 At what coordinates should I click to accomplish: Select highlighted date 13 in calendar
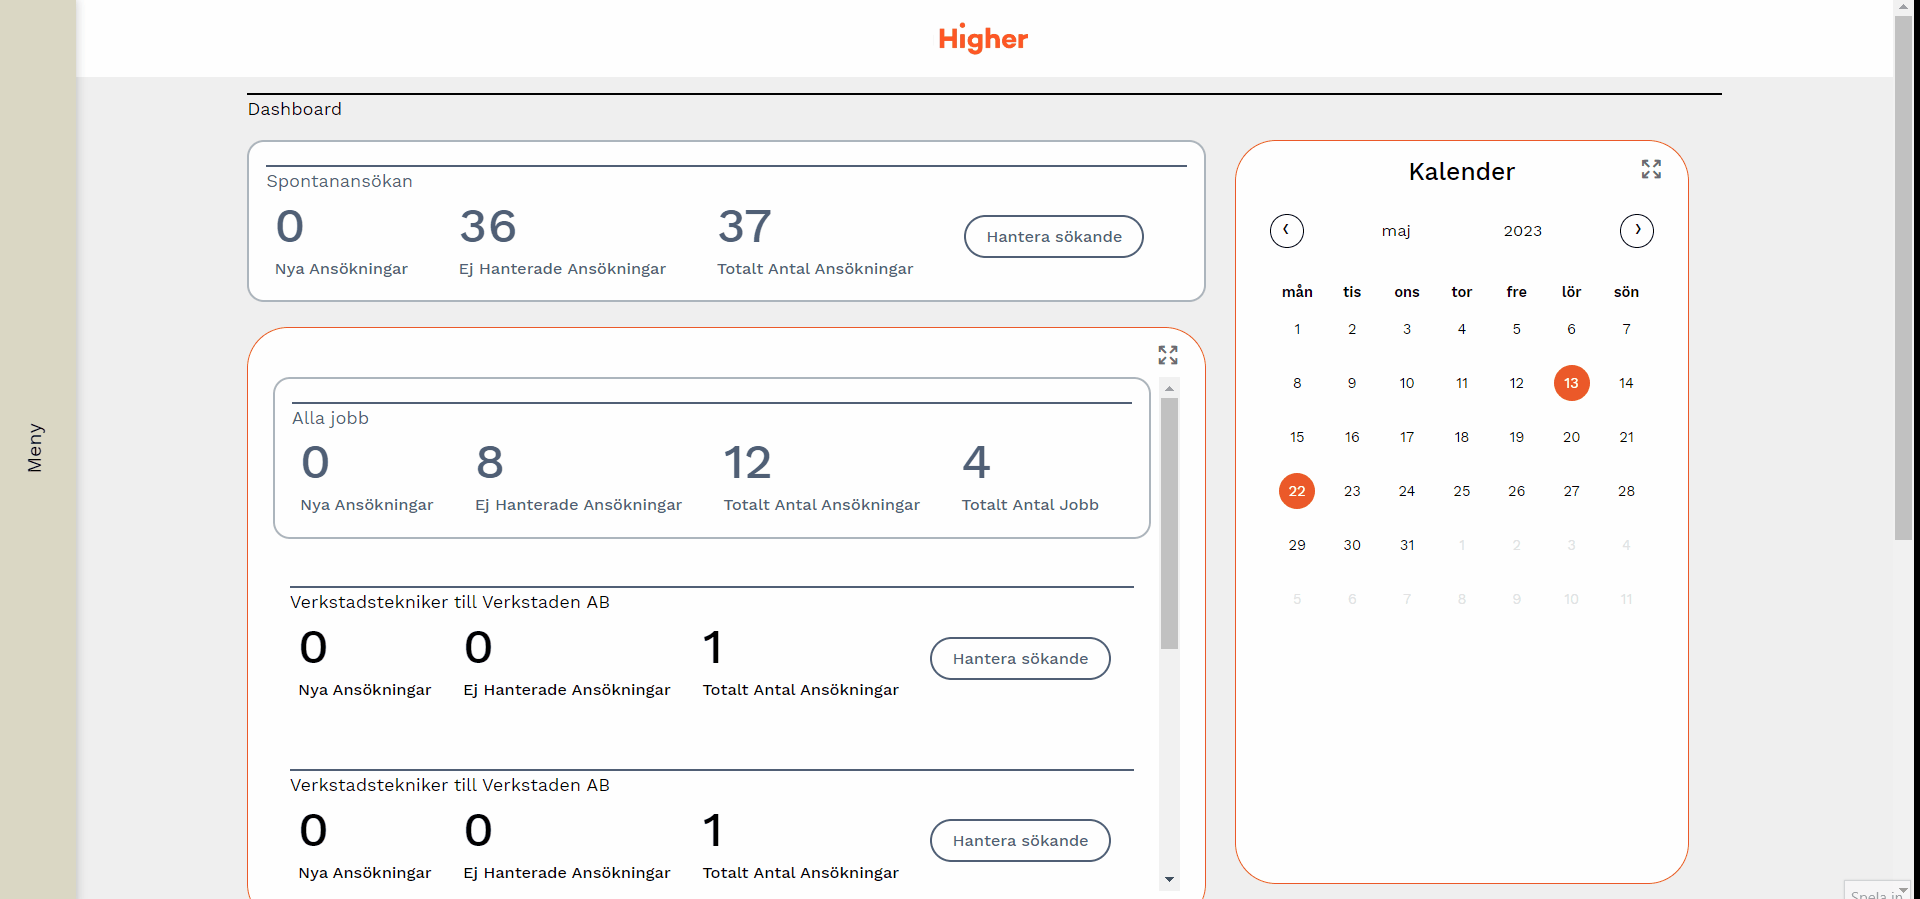1571,383
